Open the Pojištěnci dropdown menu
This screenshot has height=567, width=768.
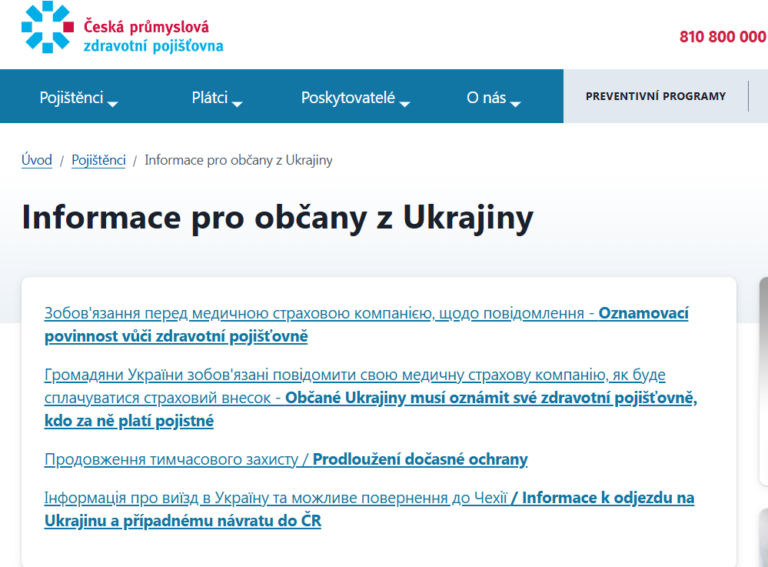(x=78, y=97)
